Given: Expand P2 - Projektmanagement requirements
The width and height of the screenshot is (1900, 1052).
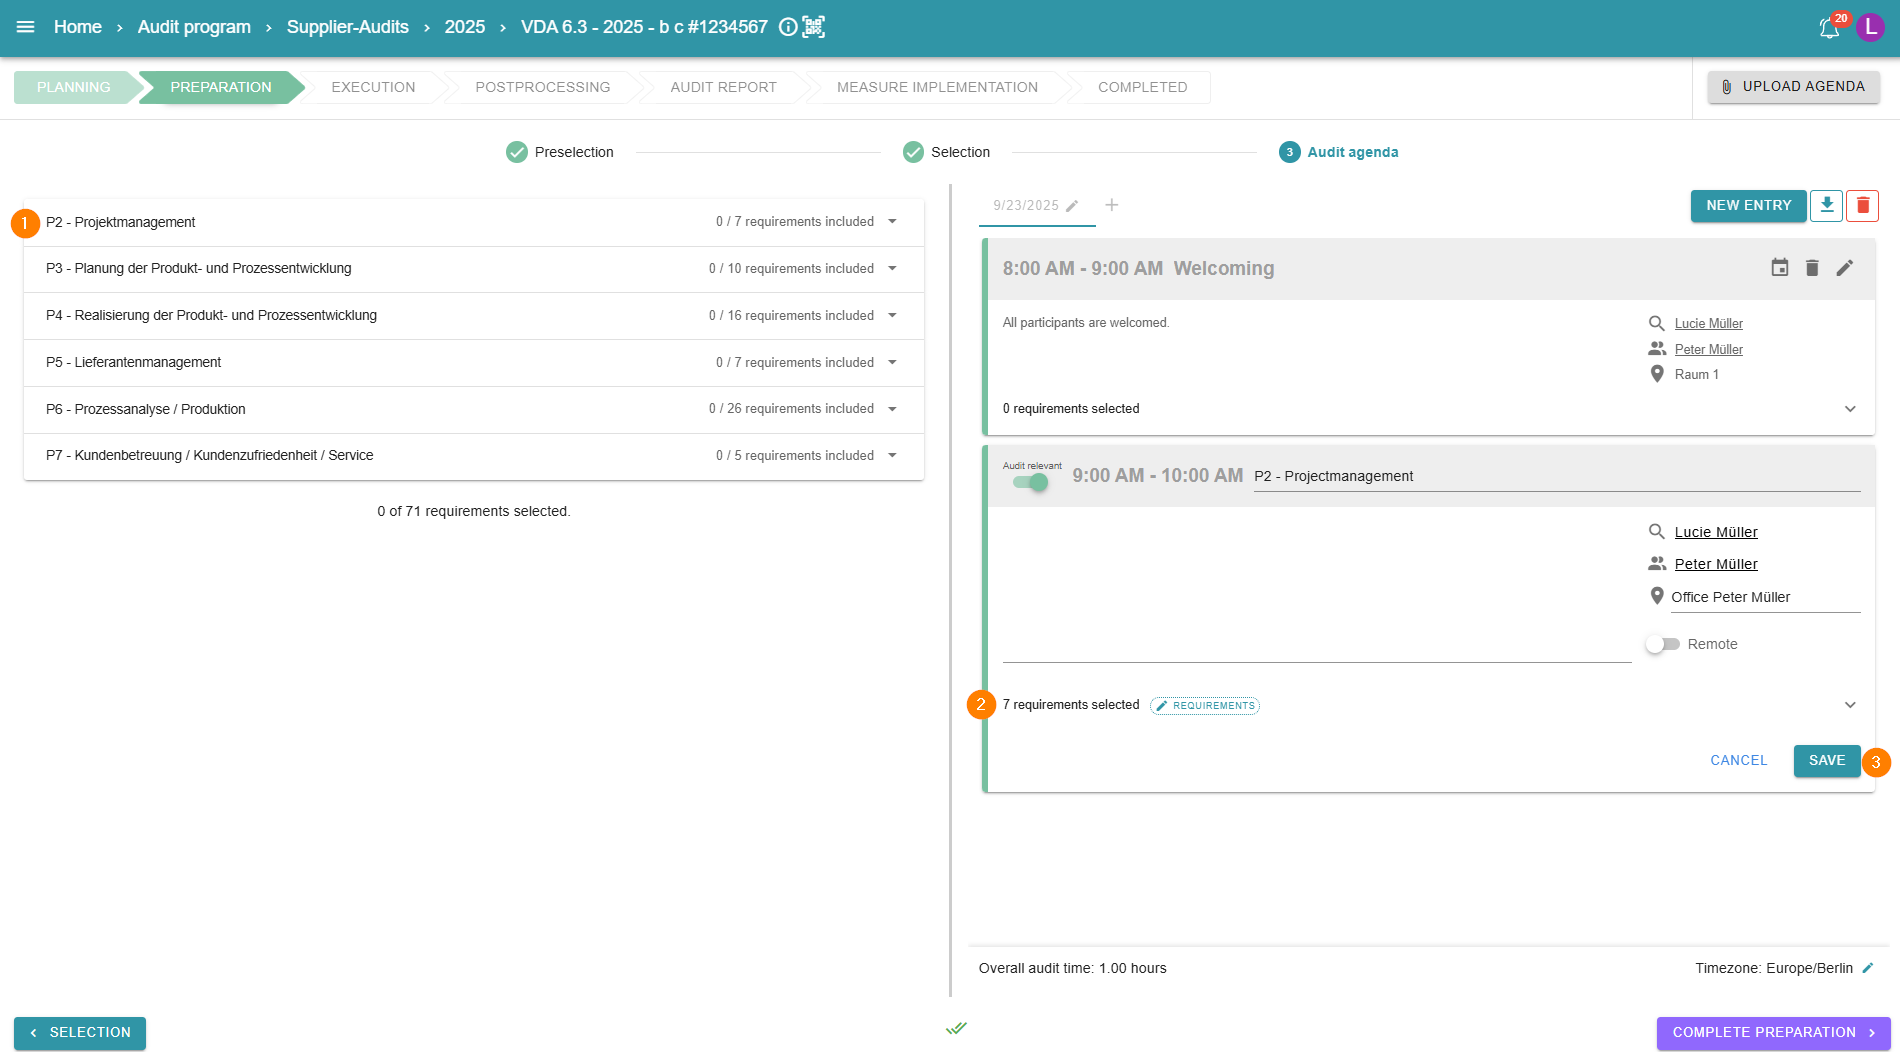Looking at the screenshot, I should click(x=892, y=222).
